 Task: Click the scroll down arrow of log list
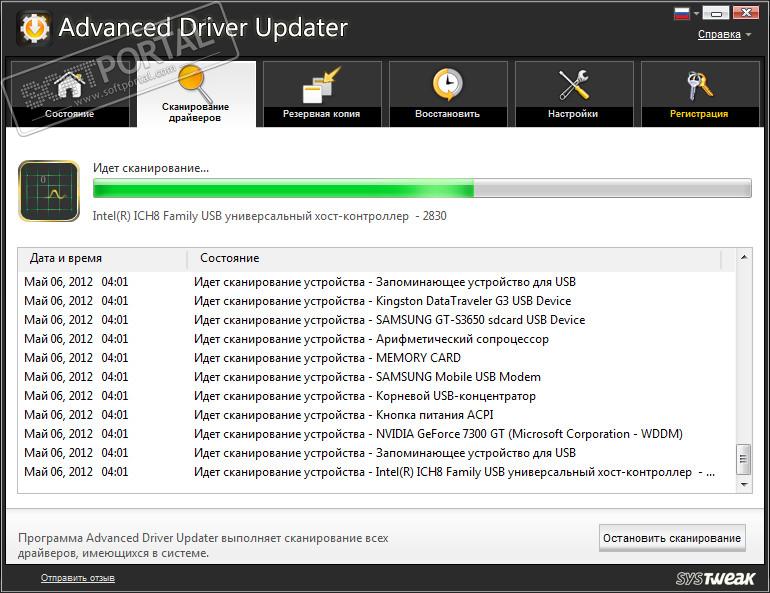tap(744, 485)
